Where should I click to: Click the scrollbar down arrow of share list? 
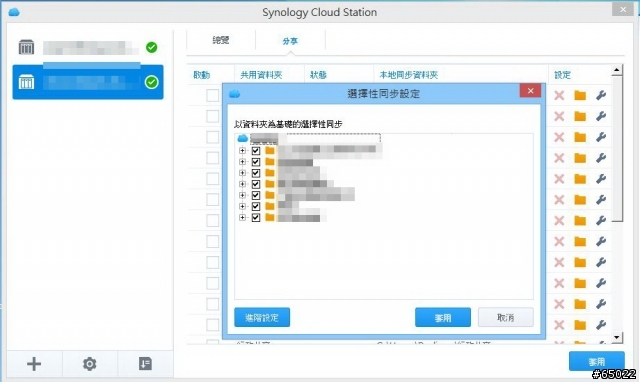[x=617, y=338]
